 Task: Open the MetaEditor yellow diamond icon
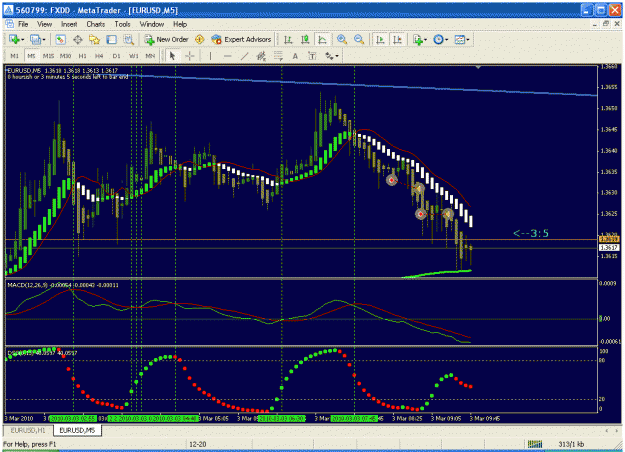[200, 39]
